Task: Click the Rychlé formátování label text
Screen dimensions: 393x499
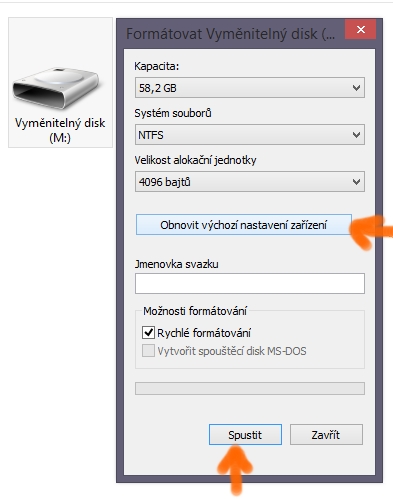Action: click(204, 333)
